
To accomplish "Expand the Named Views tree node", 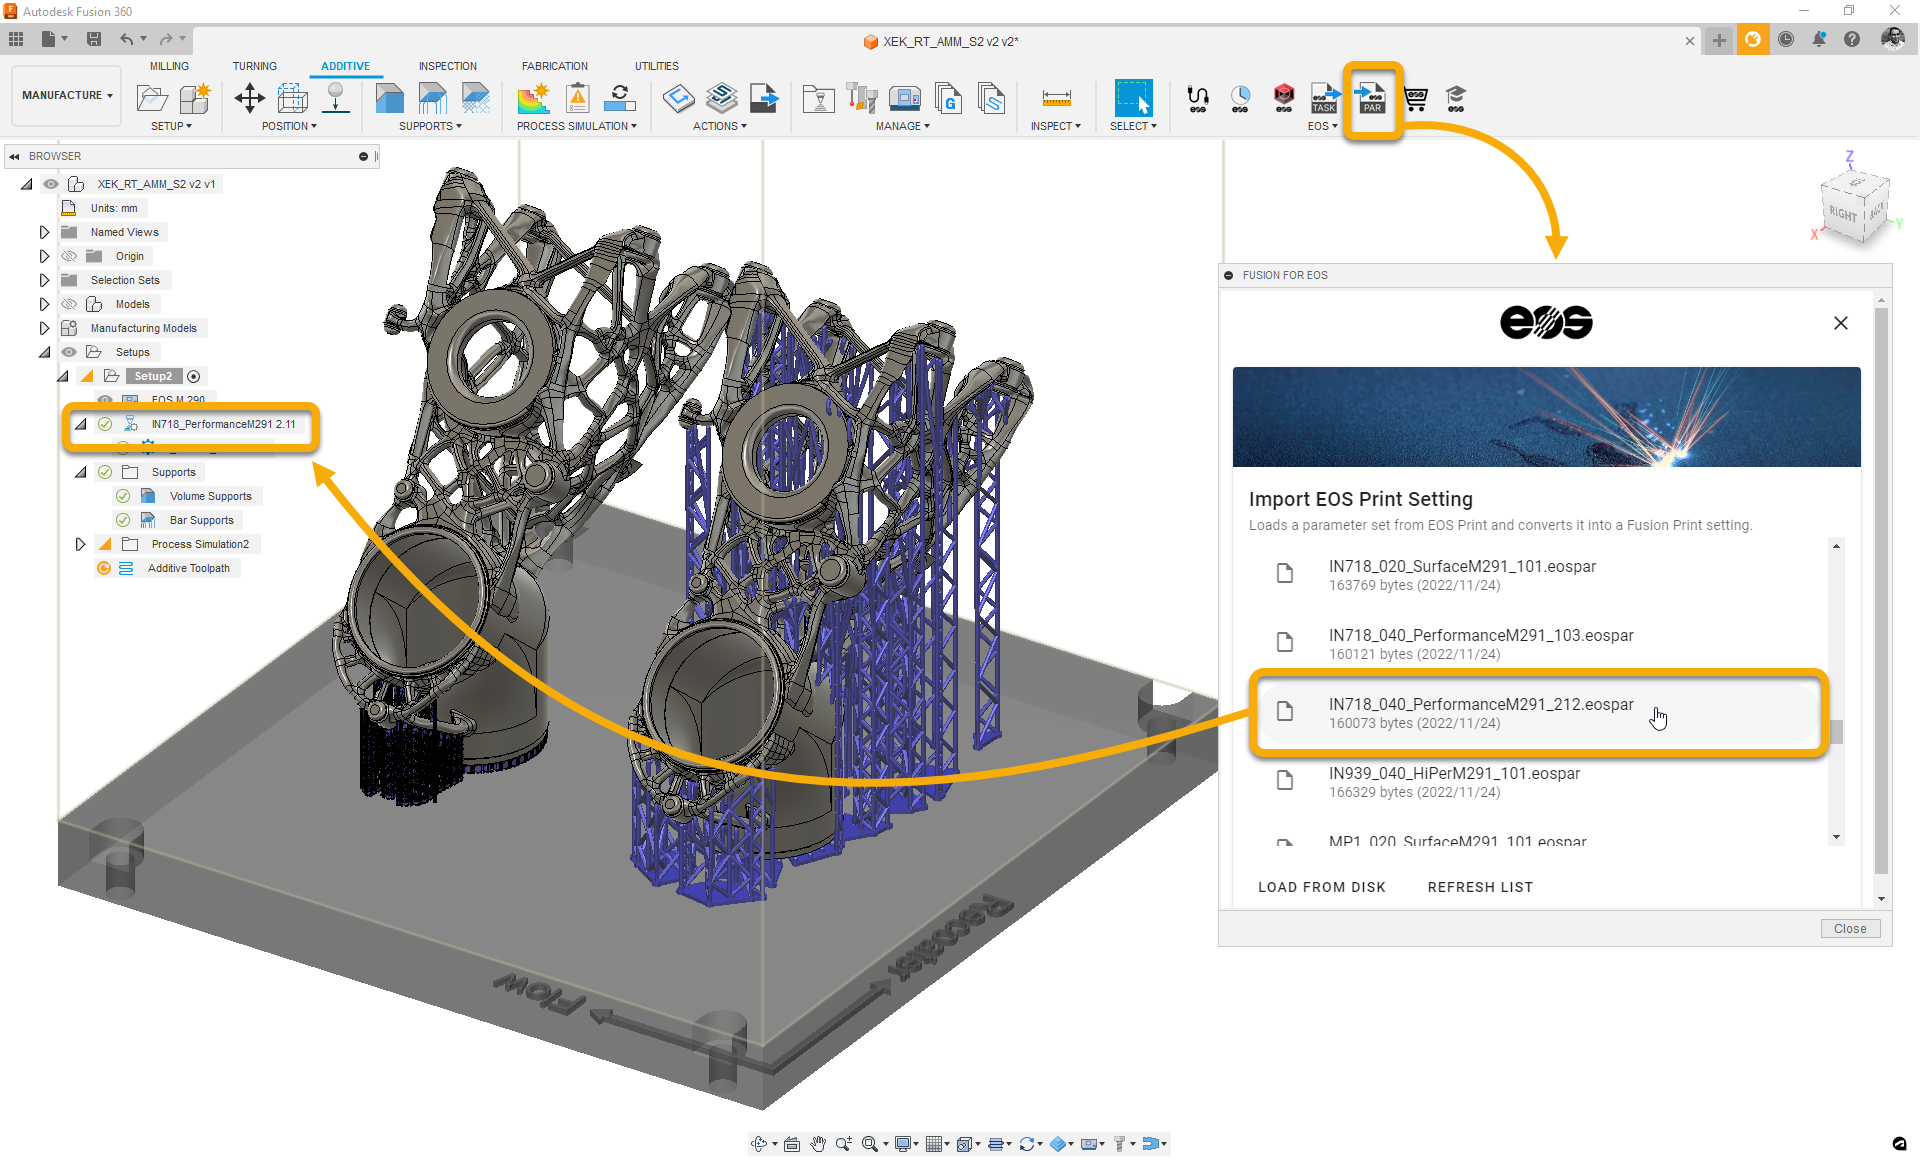I will (x=44, y=232).
